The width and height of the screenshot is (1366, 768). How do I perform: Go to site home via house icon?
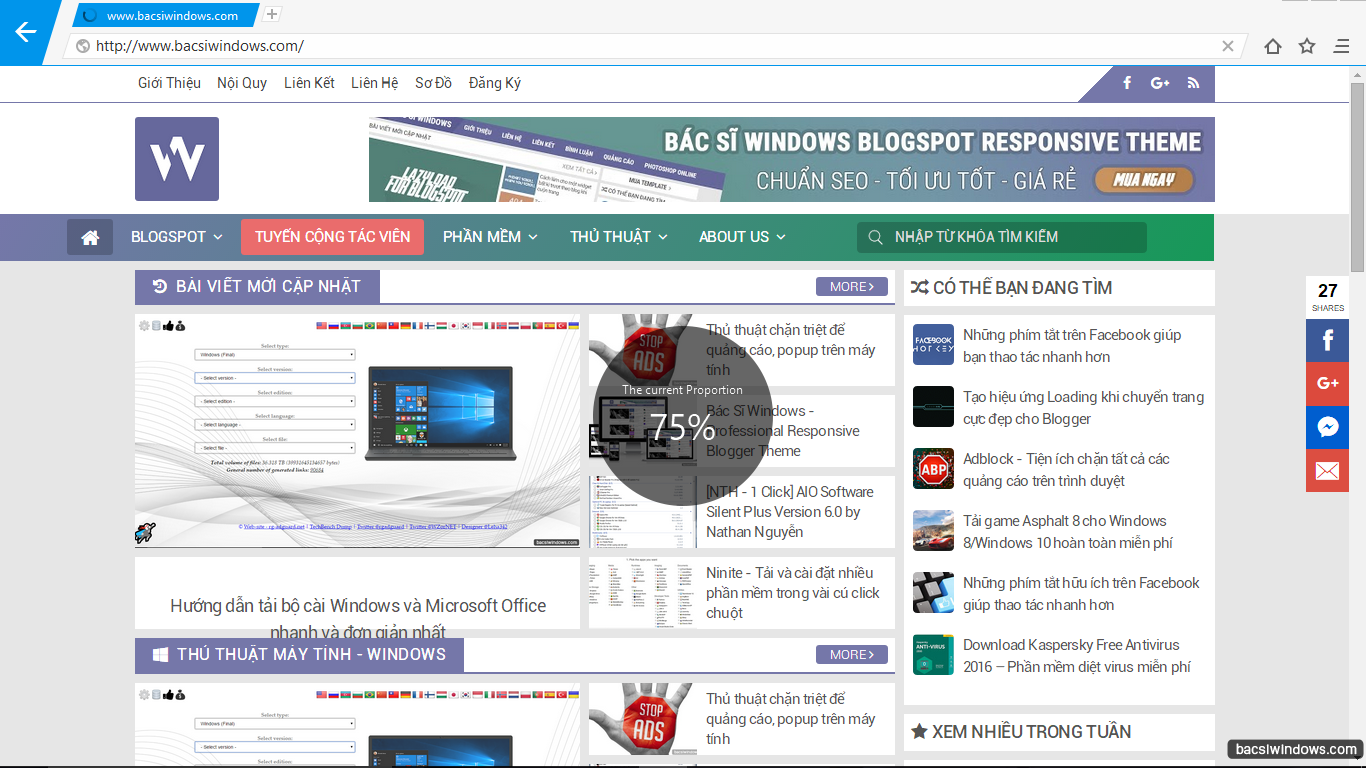(x=90, y=237)
